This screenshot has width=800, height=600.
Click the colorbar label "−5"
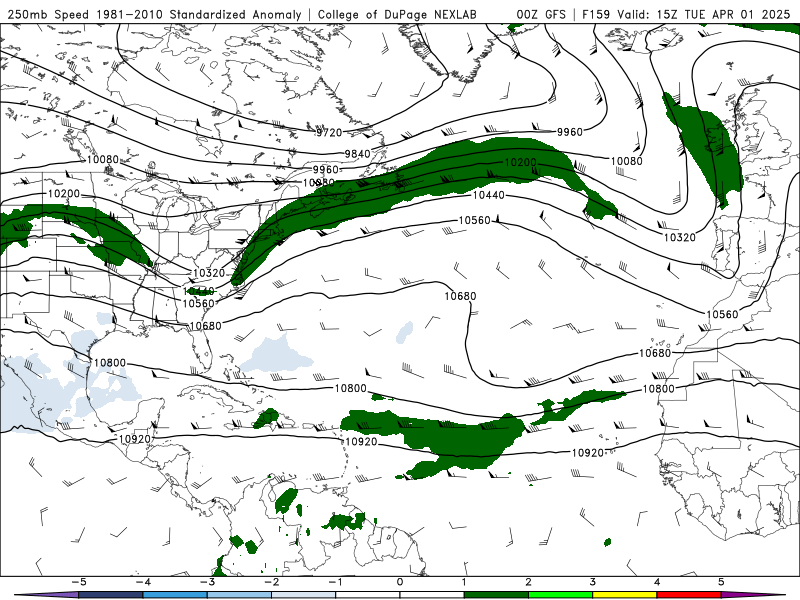(x=79, y=582)
